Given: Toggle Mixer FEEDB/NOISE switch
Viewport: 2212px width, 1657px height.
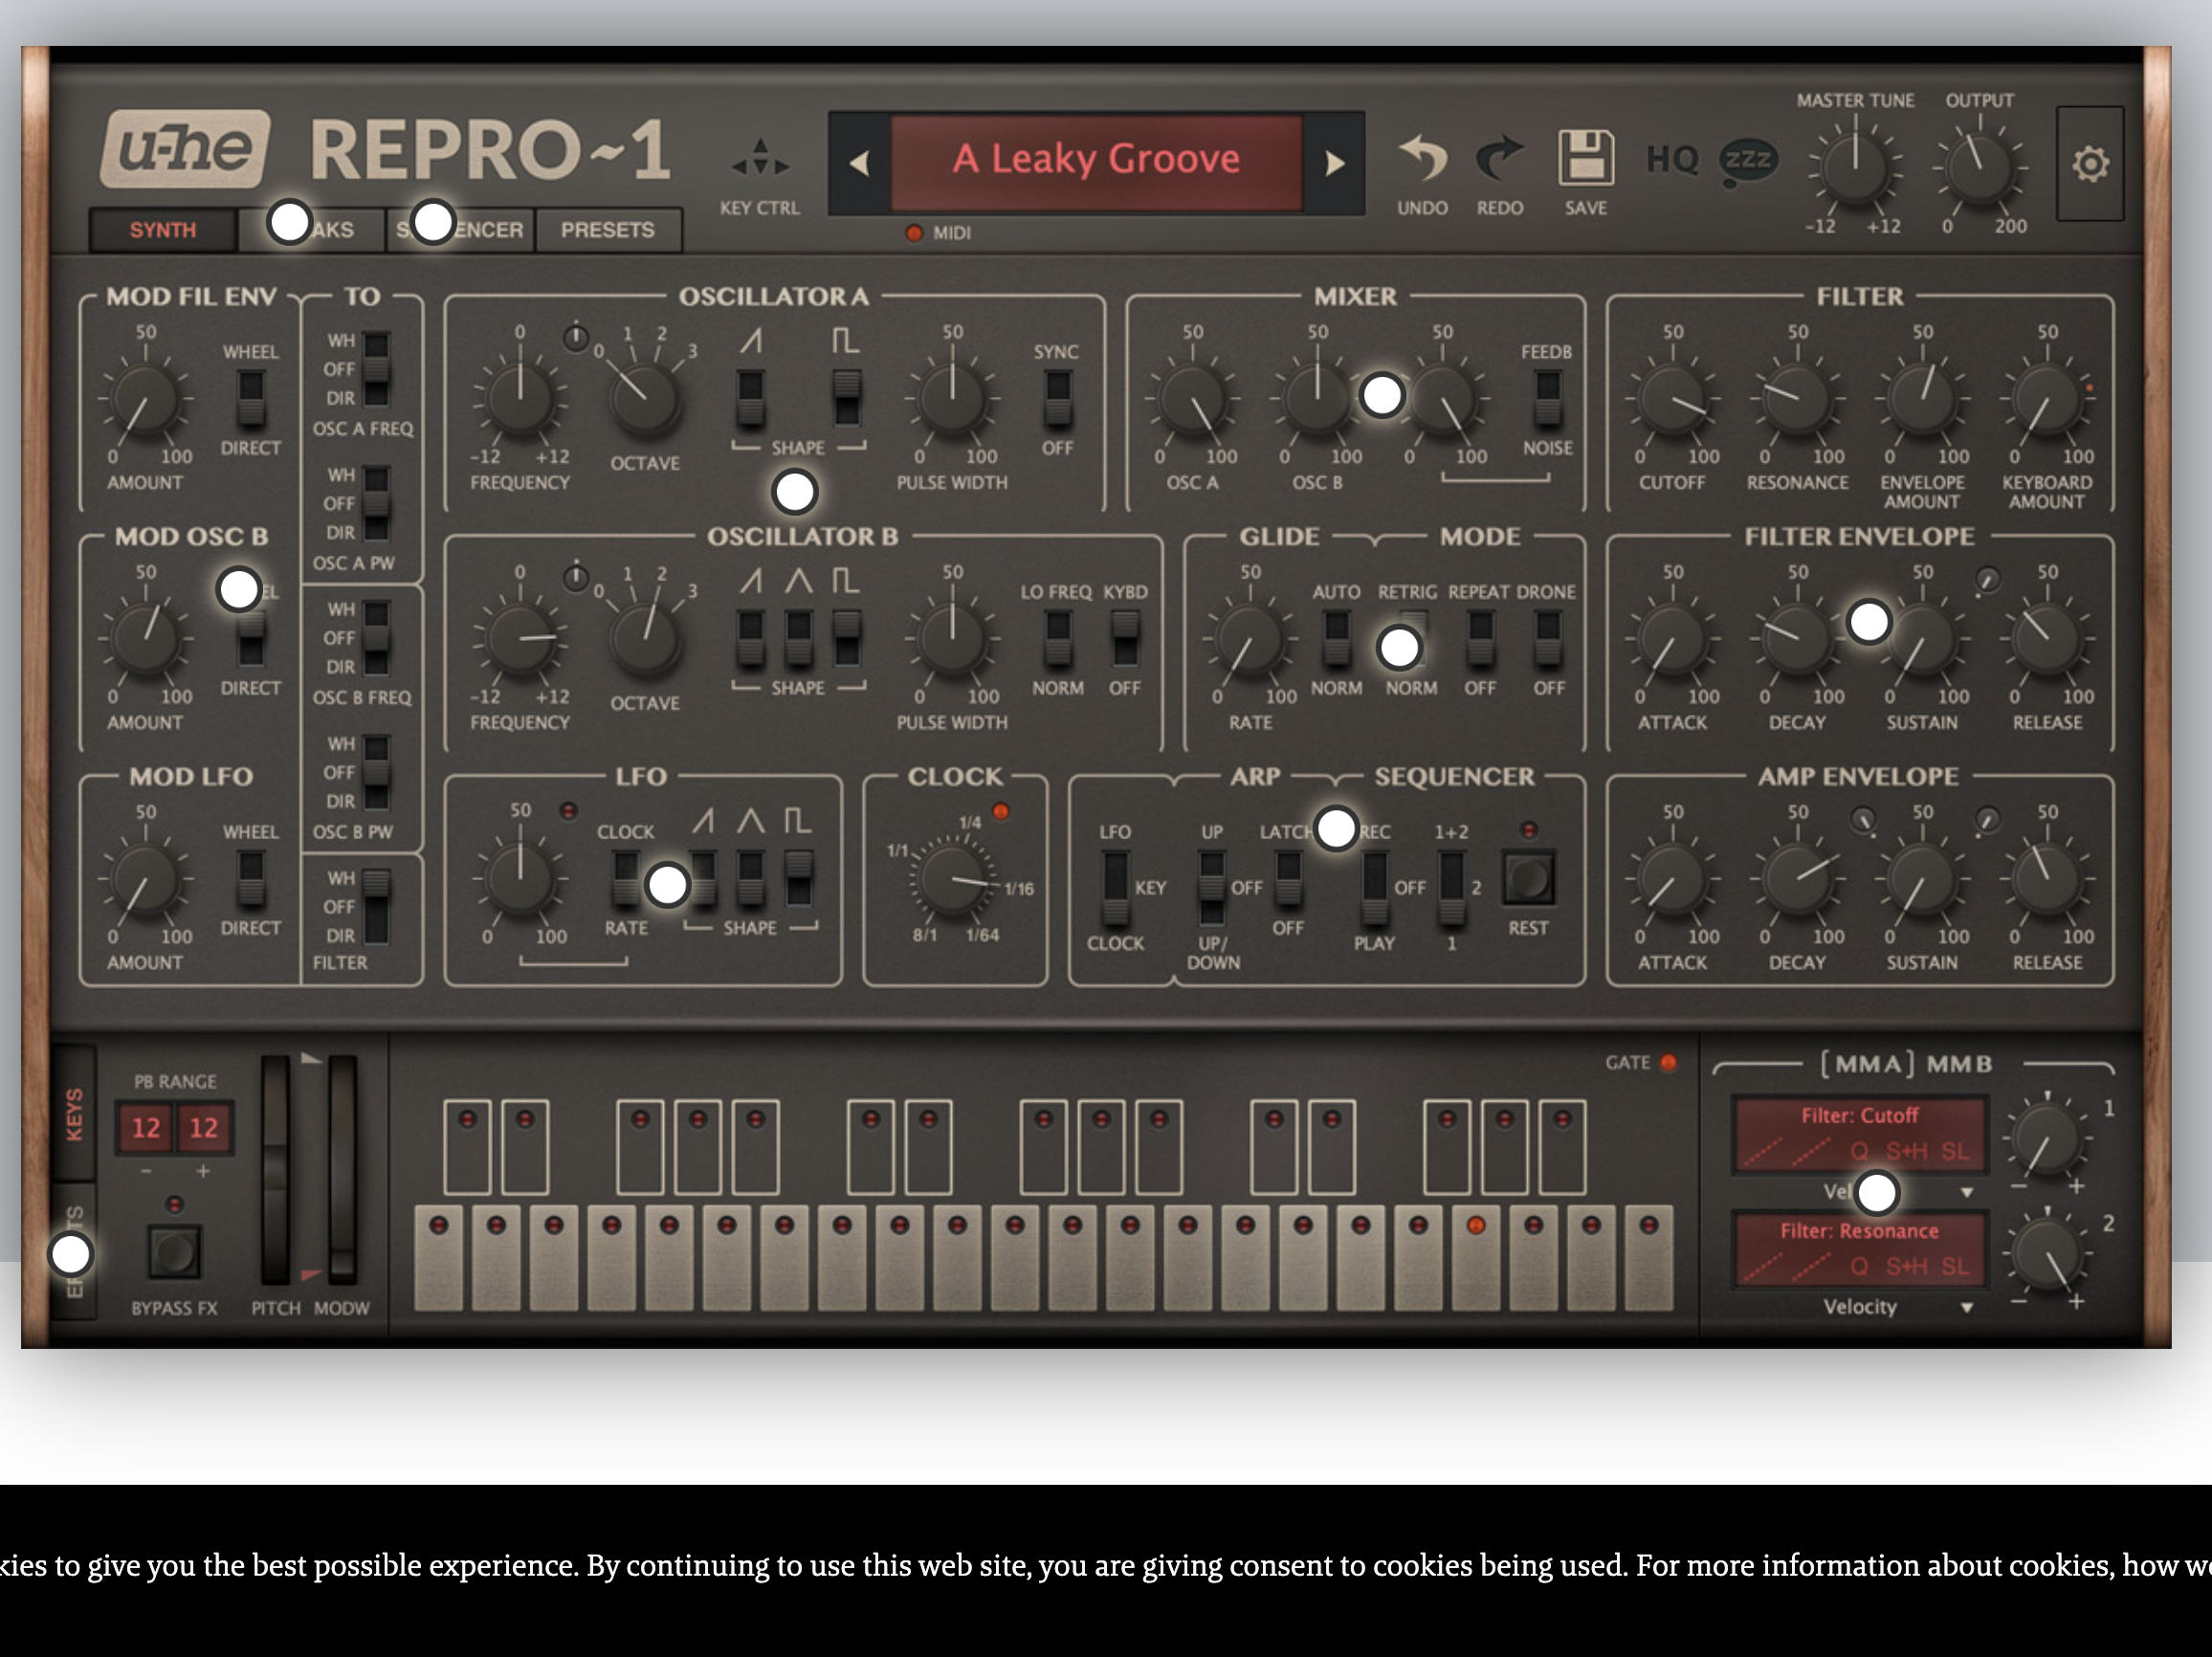Looking at the screenshot, I should point(1547,399).
